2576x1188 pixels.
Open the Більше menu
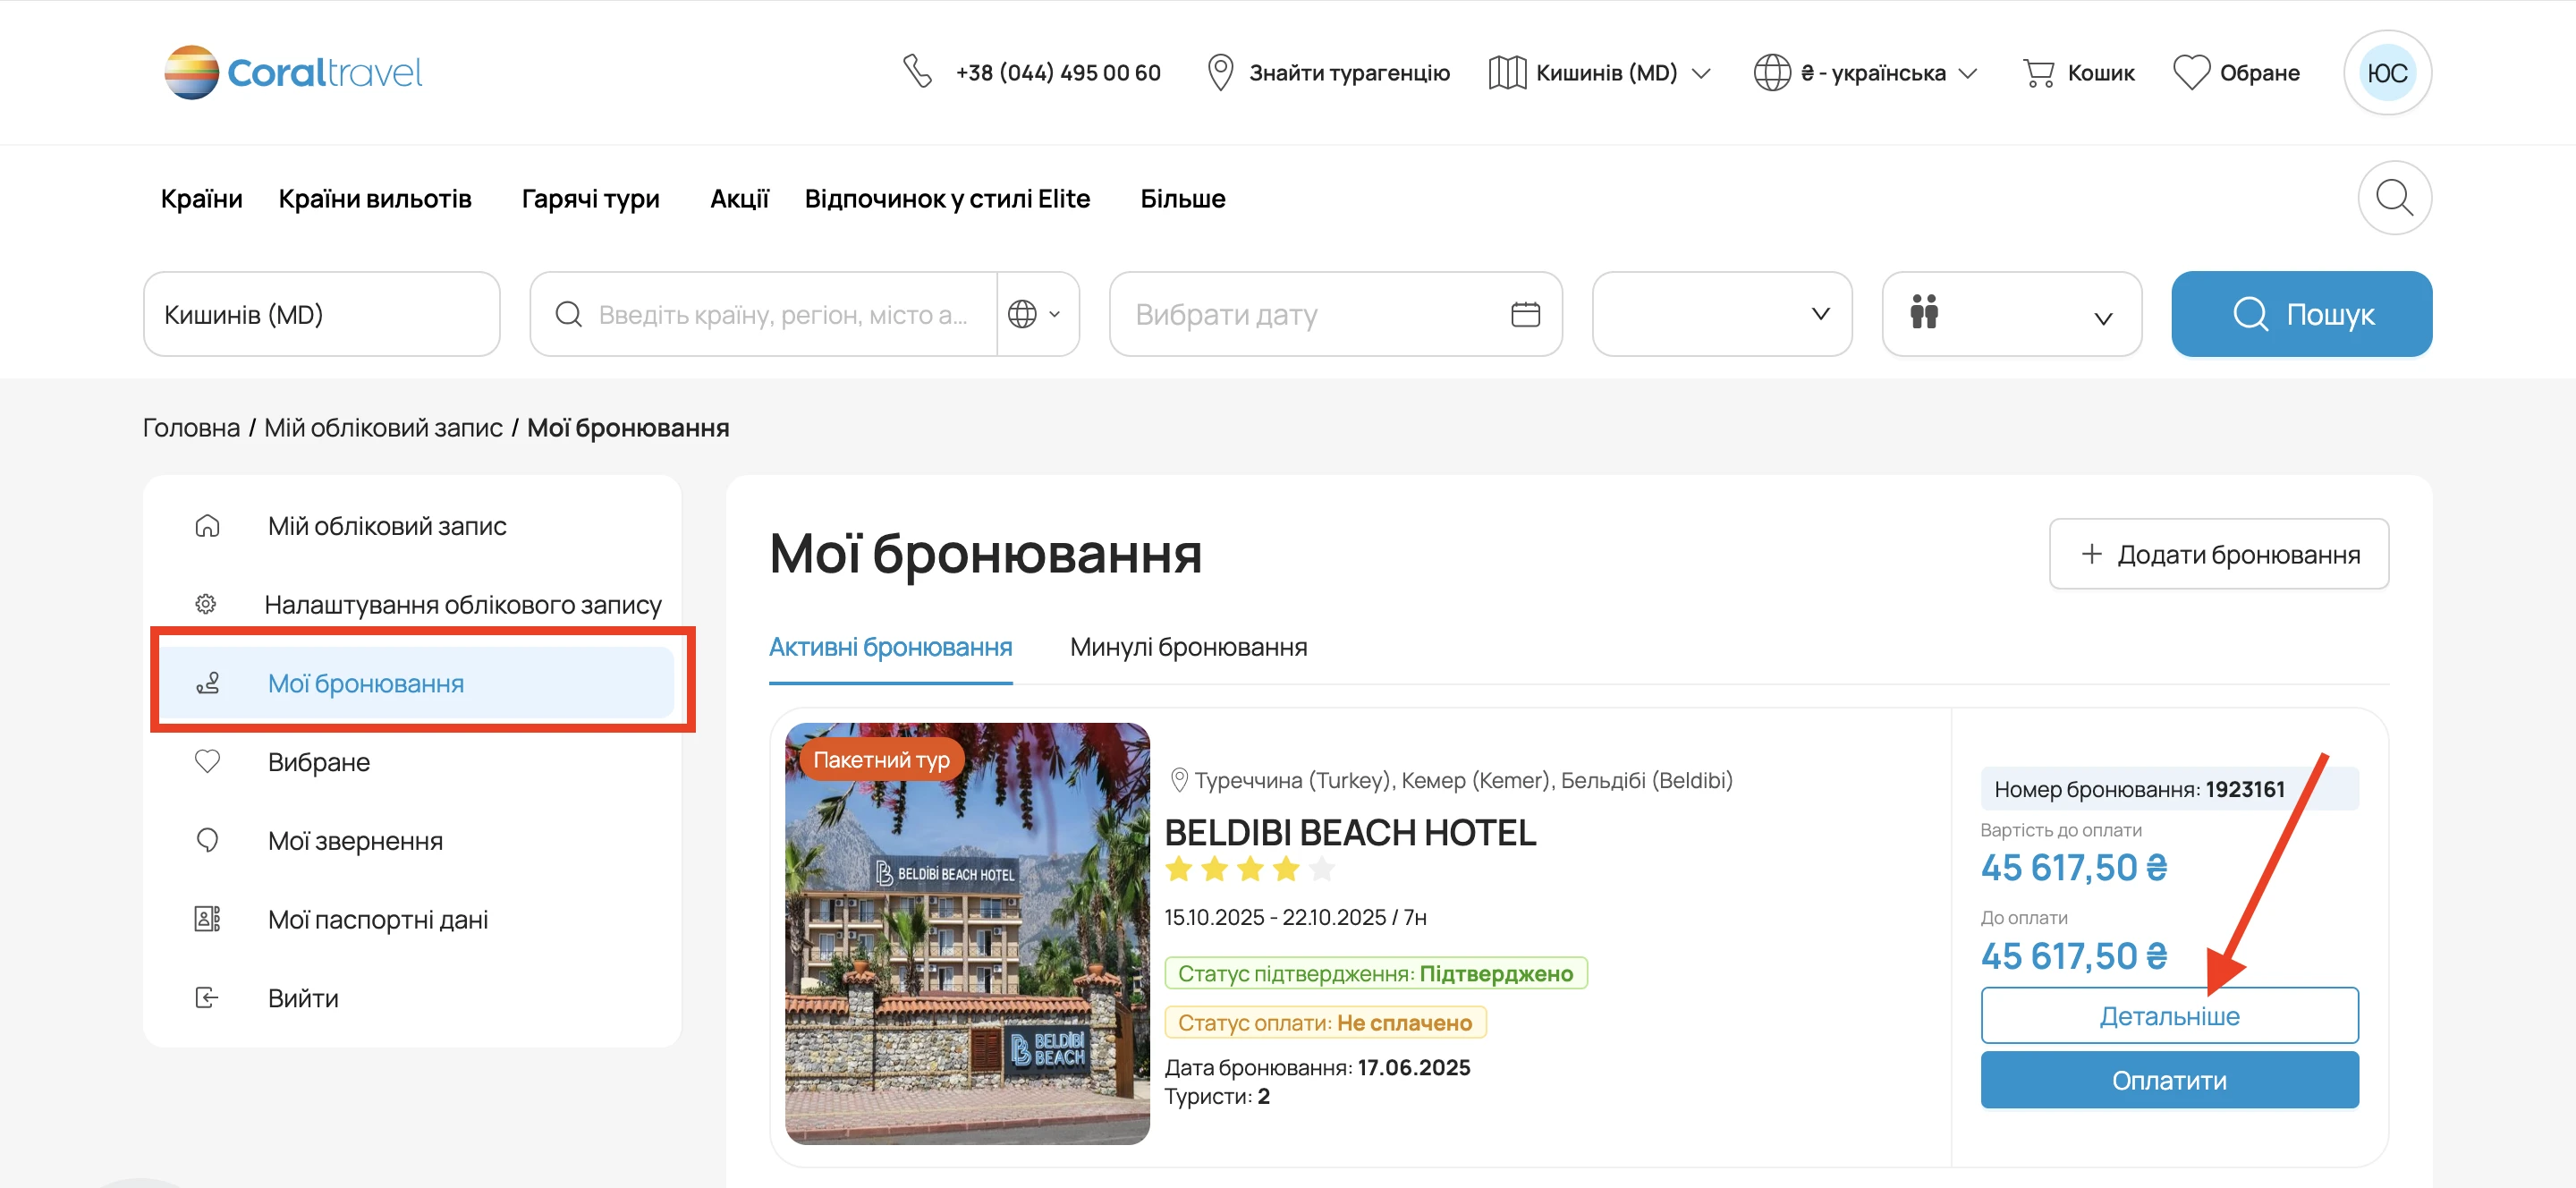1183,198
